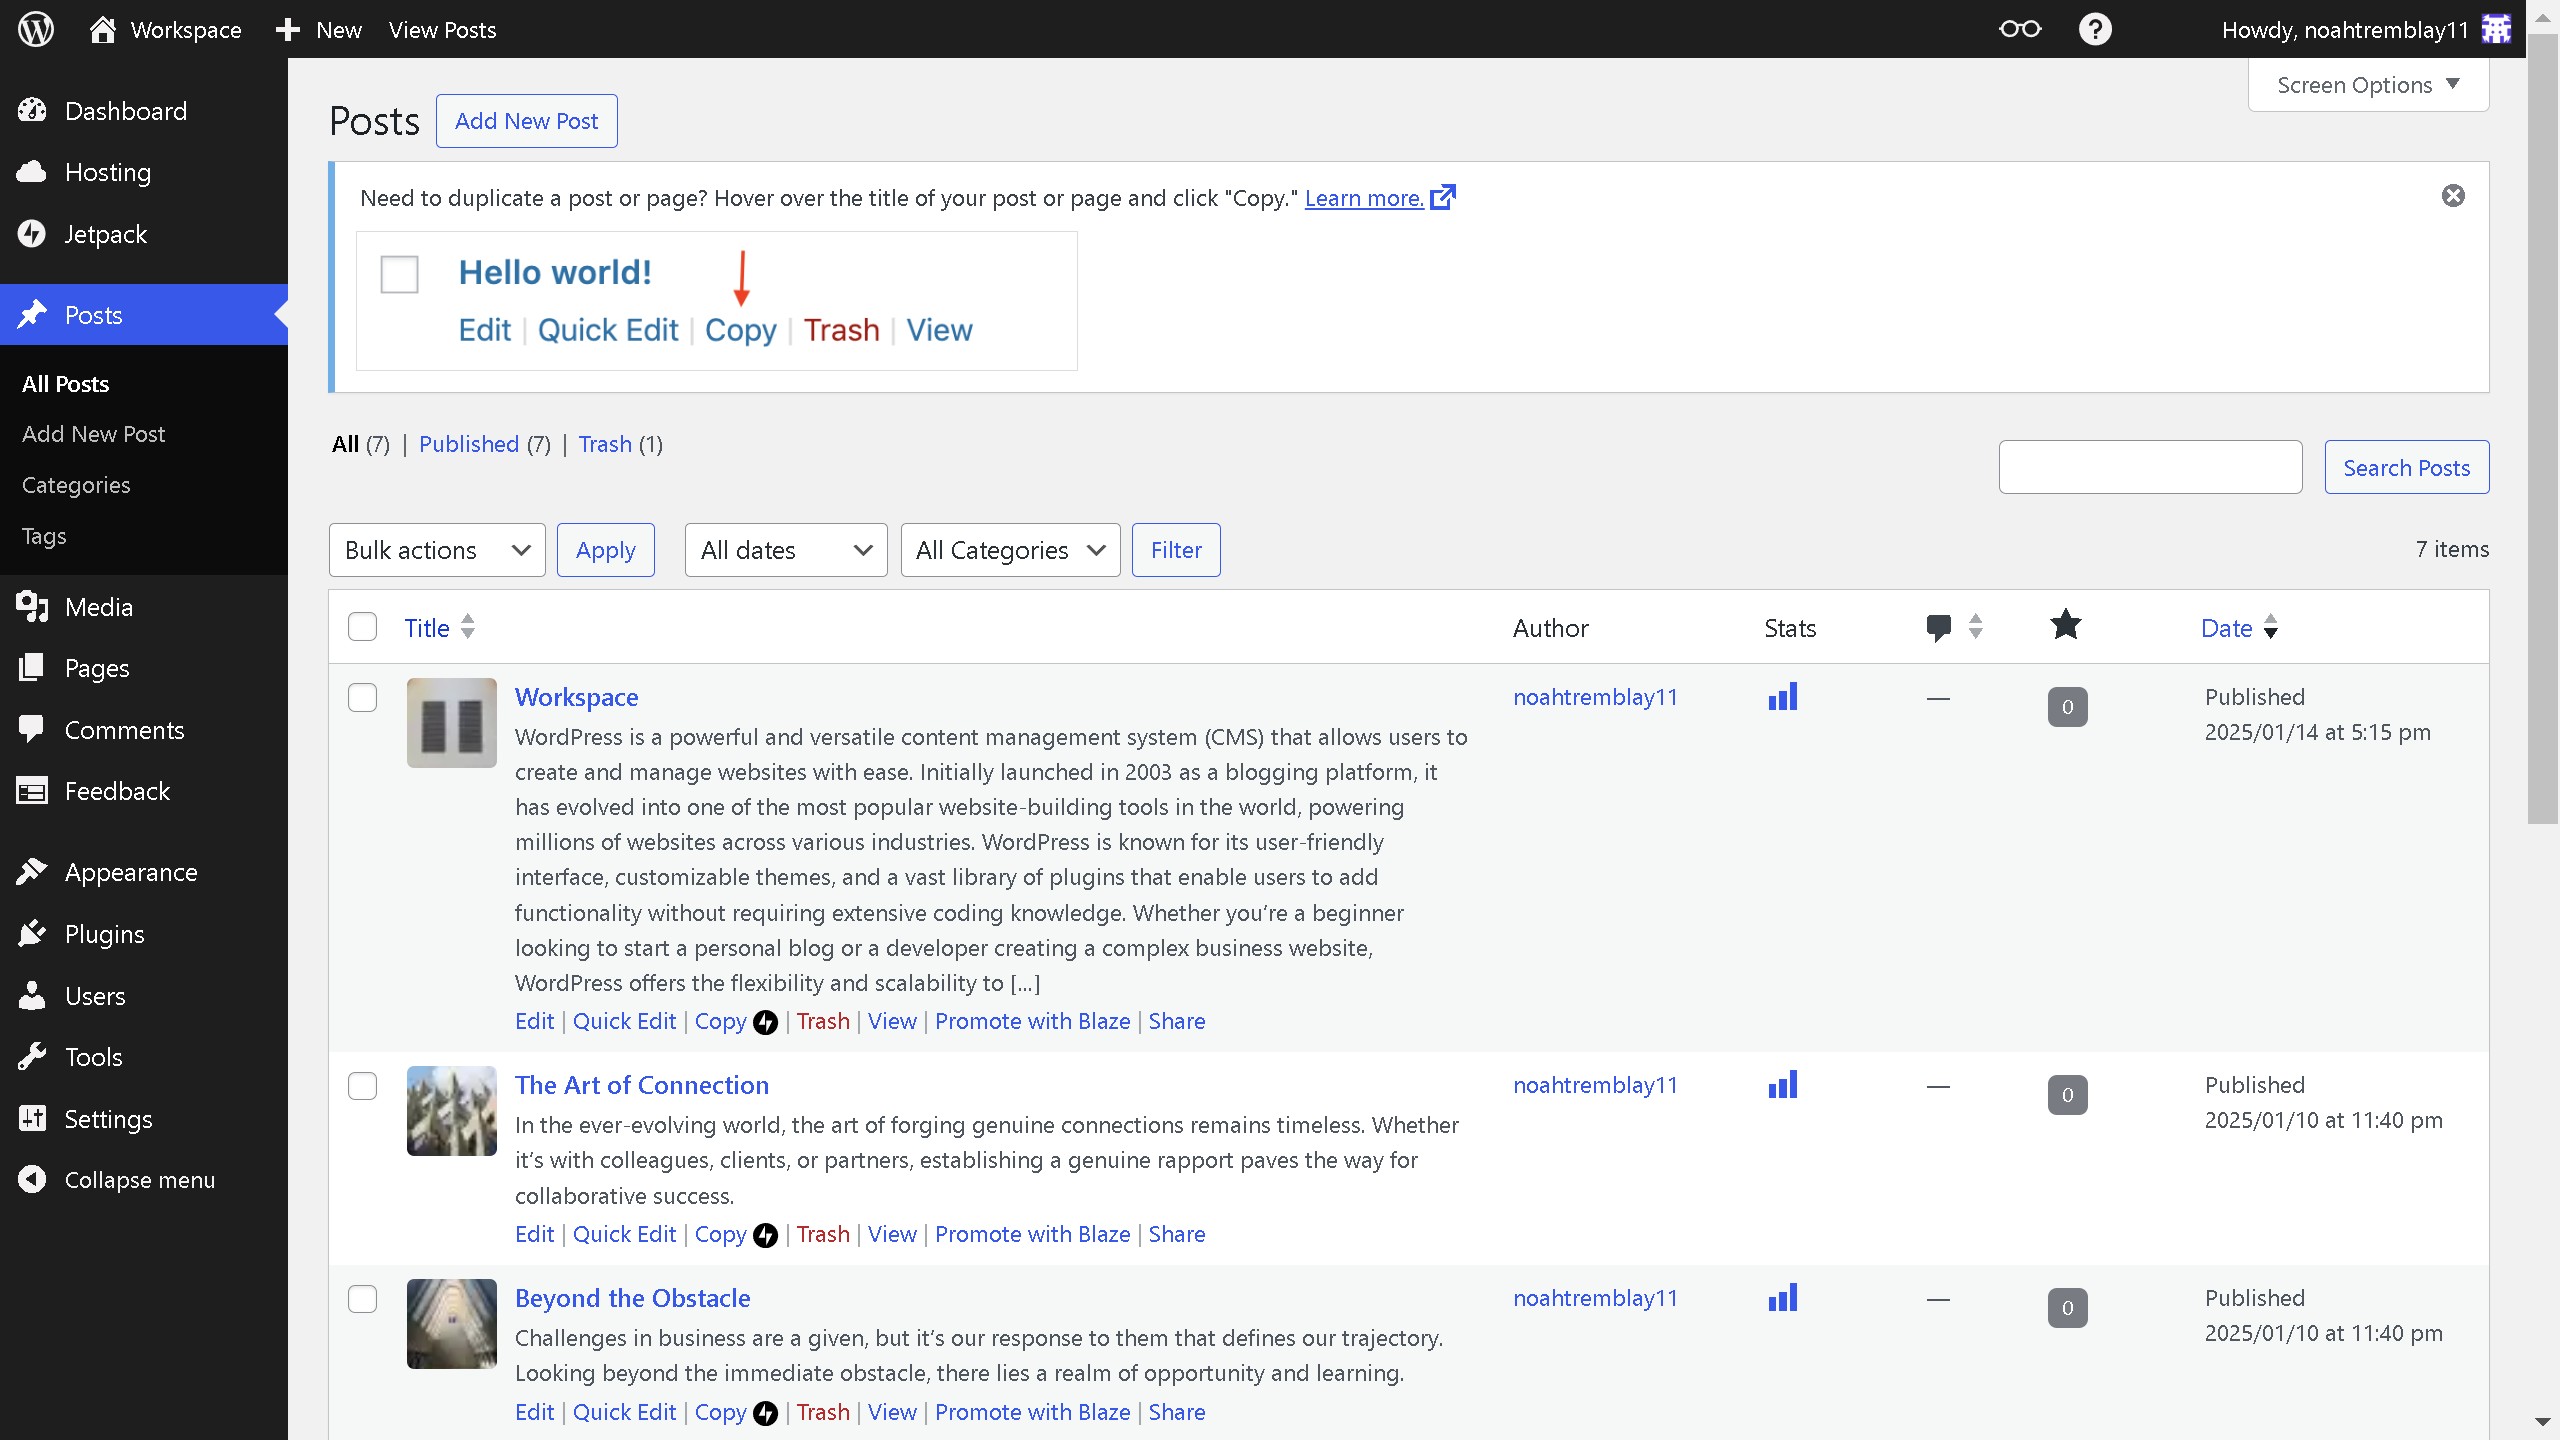Click the Add New Post button

(526, 121)
